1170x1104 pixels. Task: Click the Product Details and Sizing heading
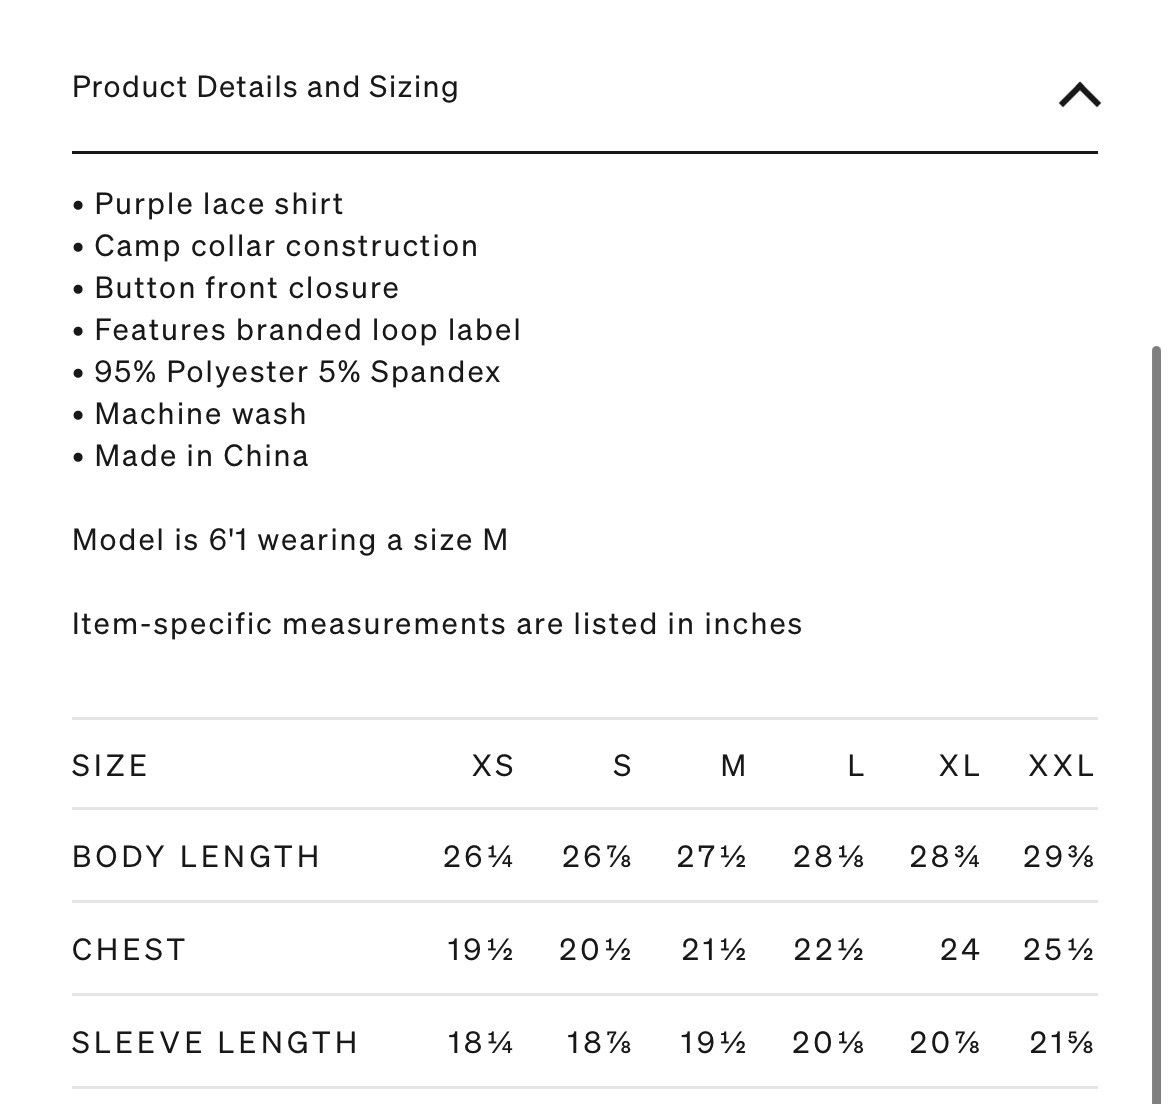point(265,87)
